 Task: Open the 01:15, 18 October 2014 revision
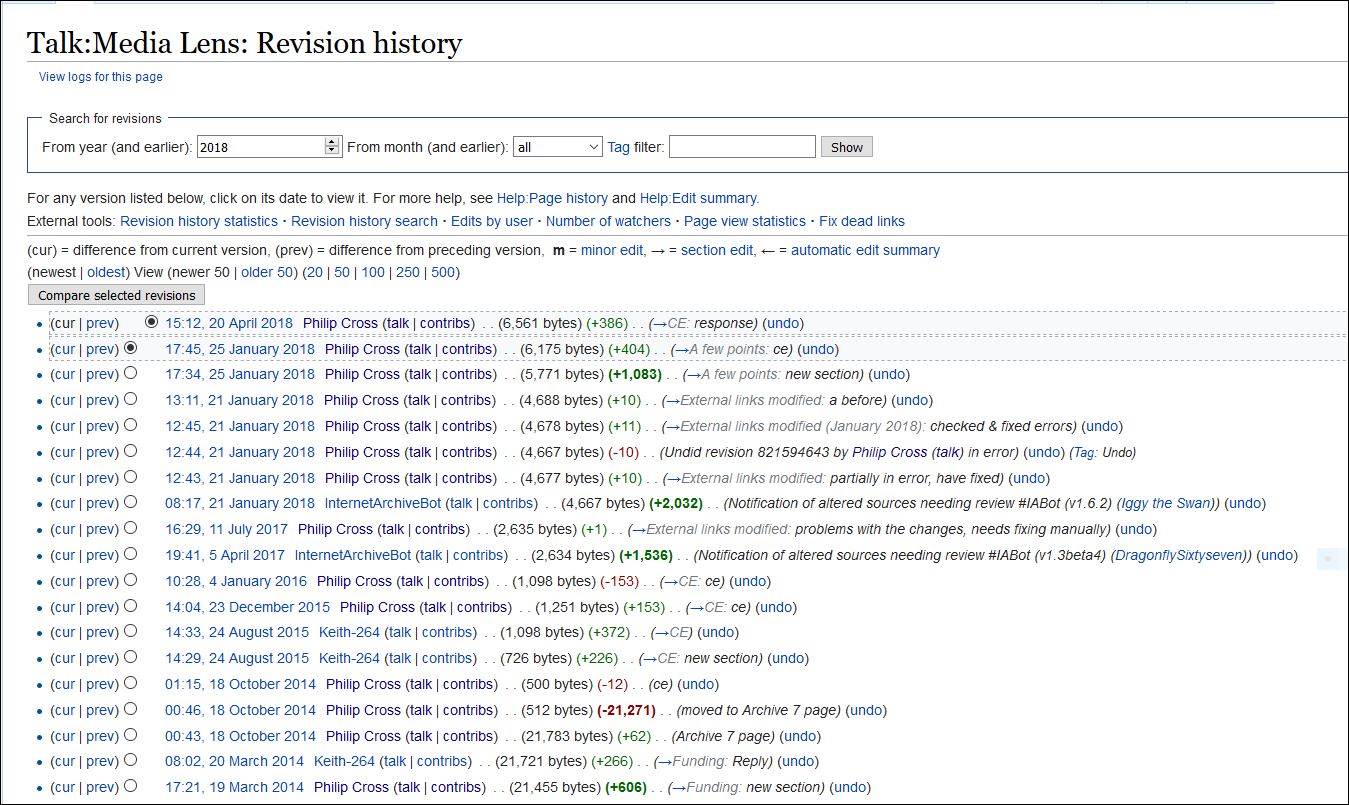[241, 684]
